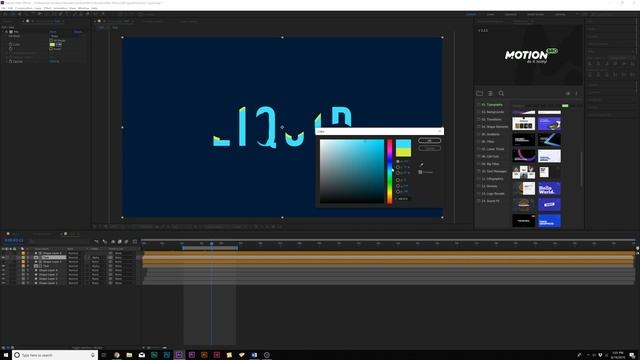
Task: Open Motion Bro three-dot options menu
Action: (576, 93)
